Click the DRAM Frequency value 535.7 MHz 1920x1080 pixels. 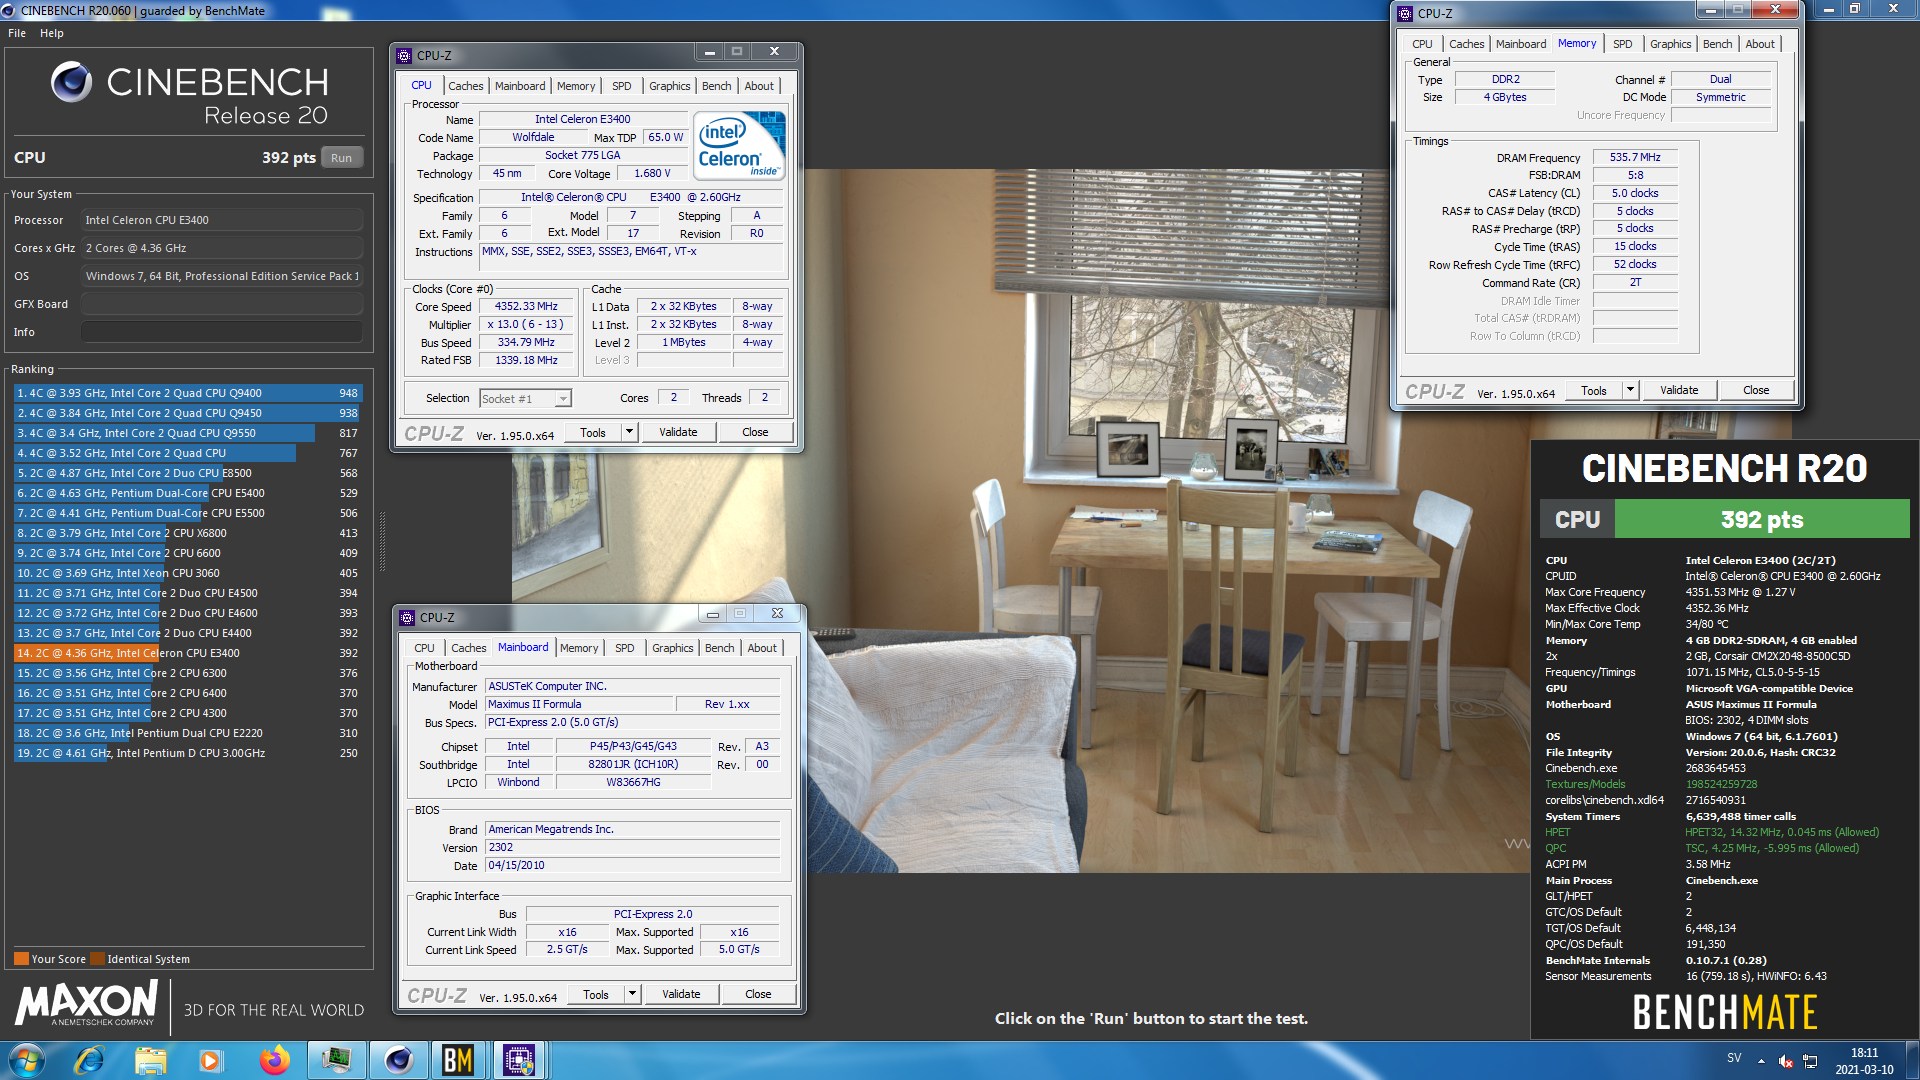(1635, 157)
